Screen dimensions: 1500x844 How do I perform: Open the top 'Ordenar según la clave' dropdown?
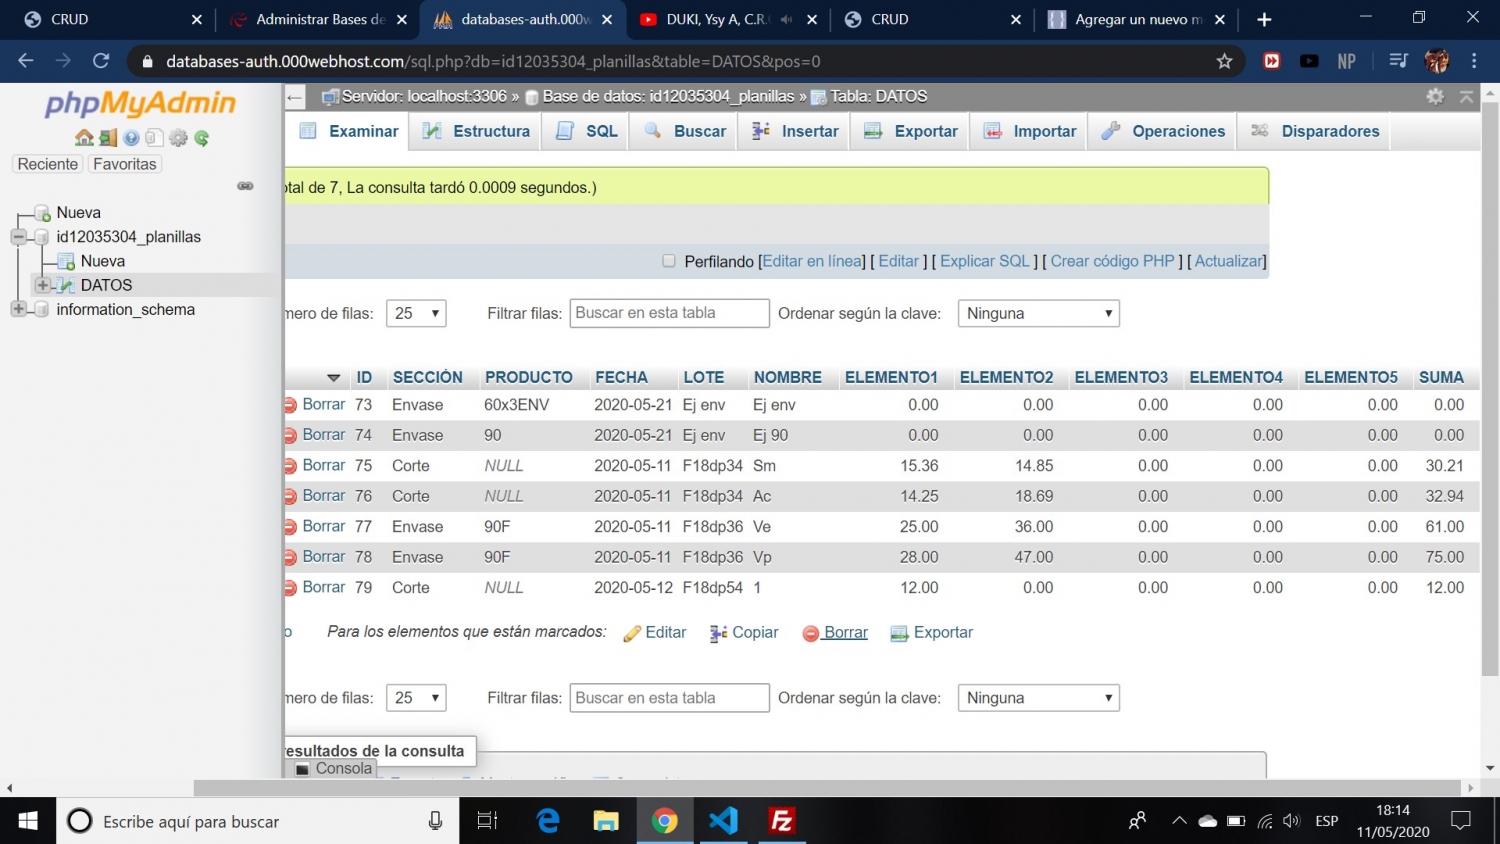click(x=1038, y=313)
